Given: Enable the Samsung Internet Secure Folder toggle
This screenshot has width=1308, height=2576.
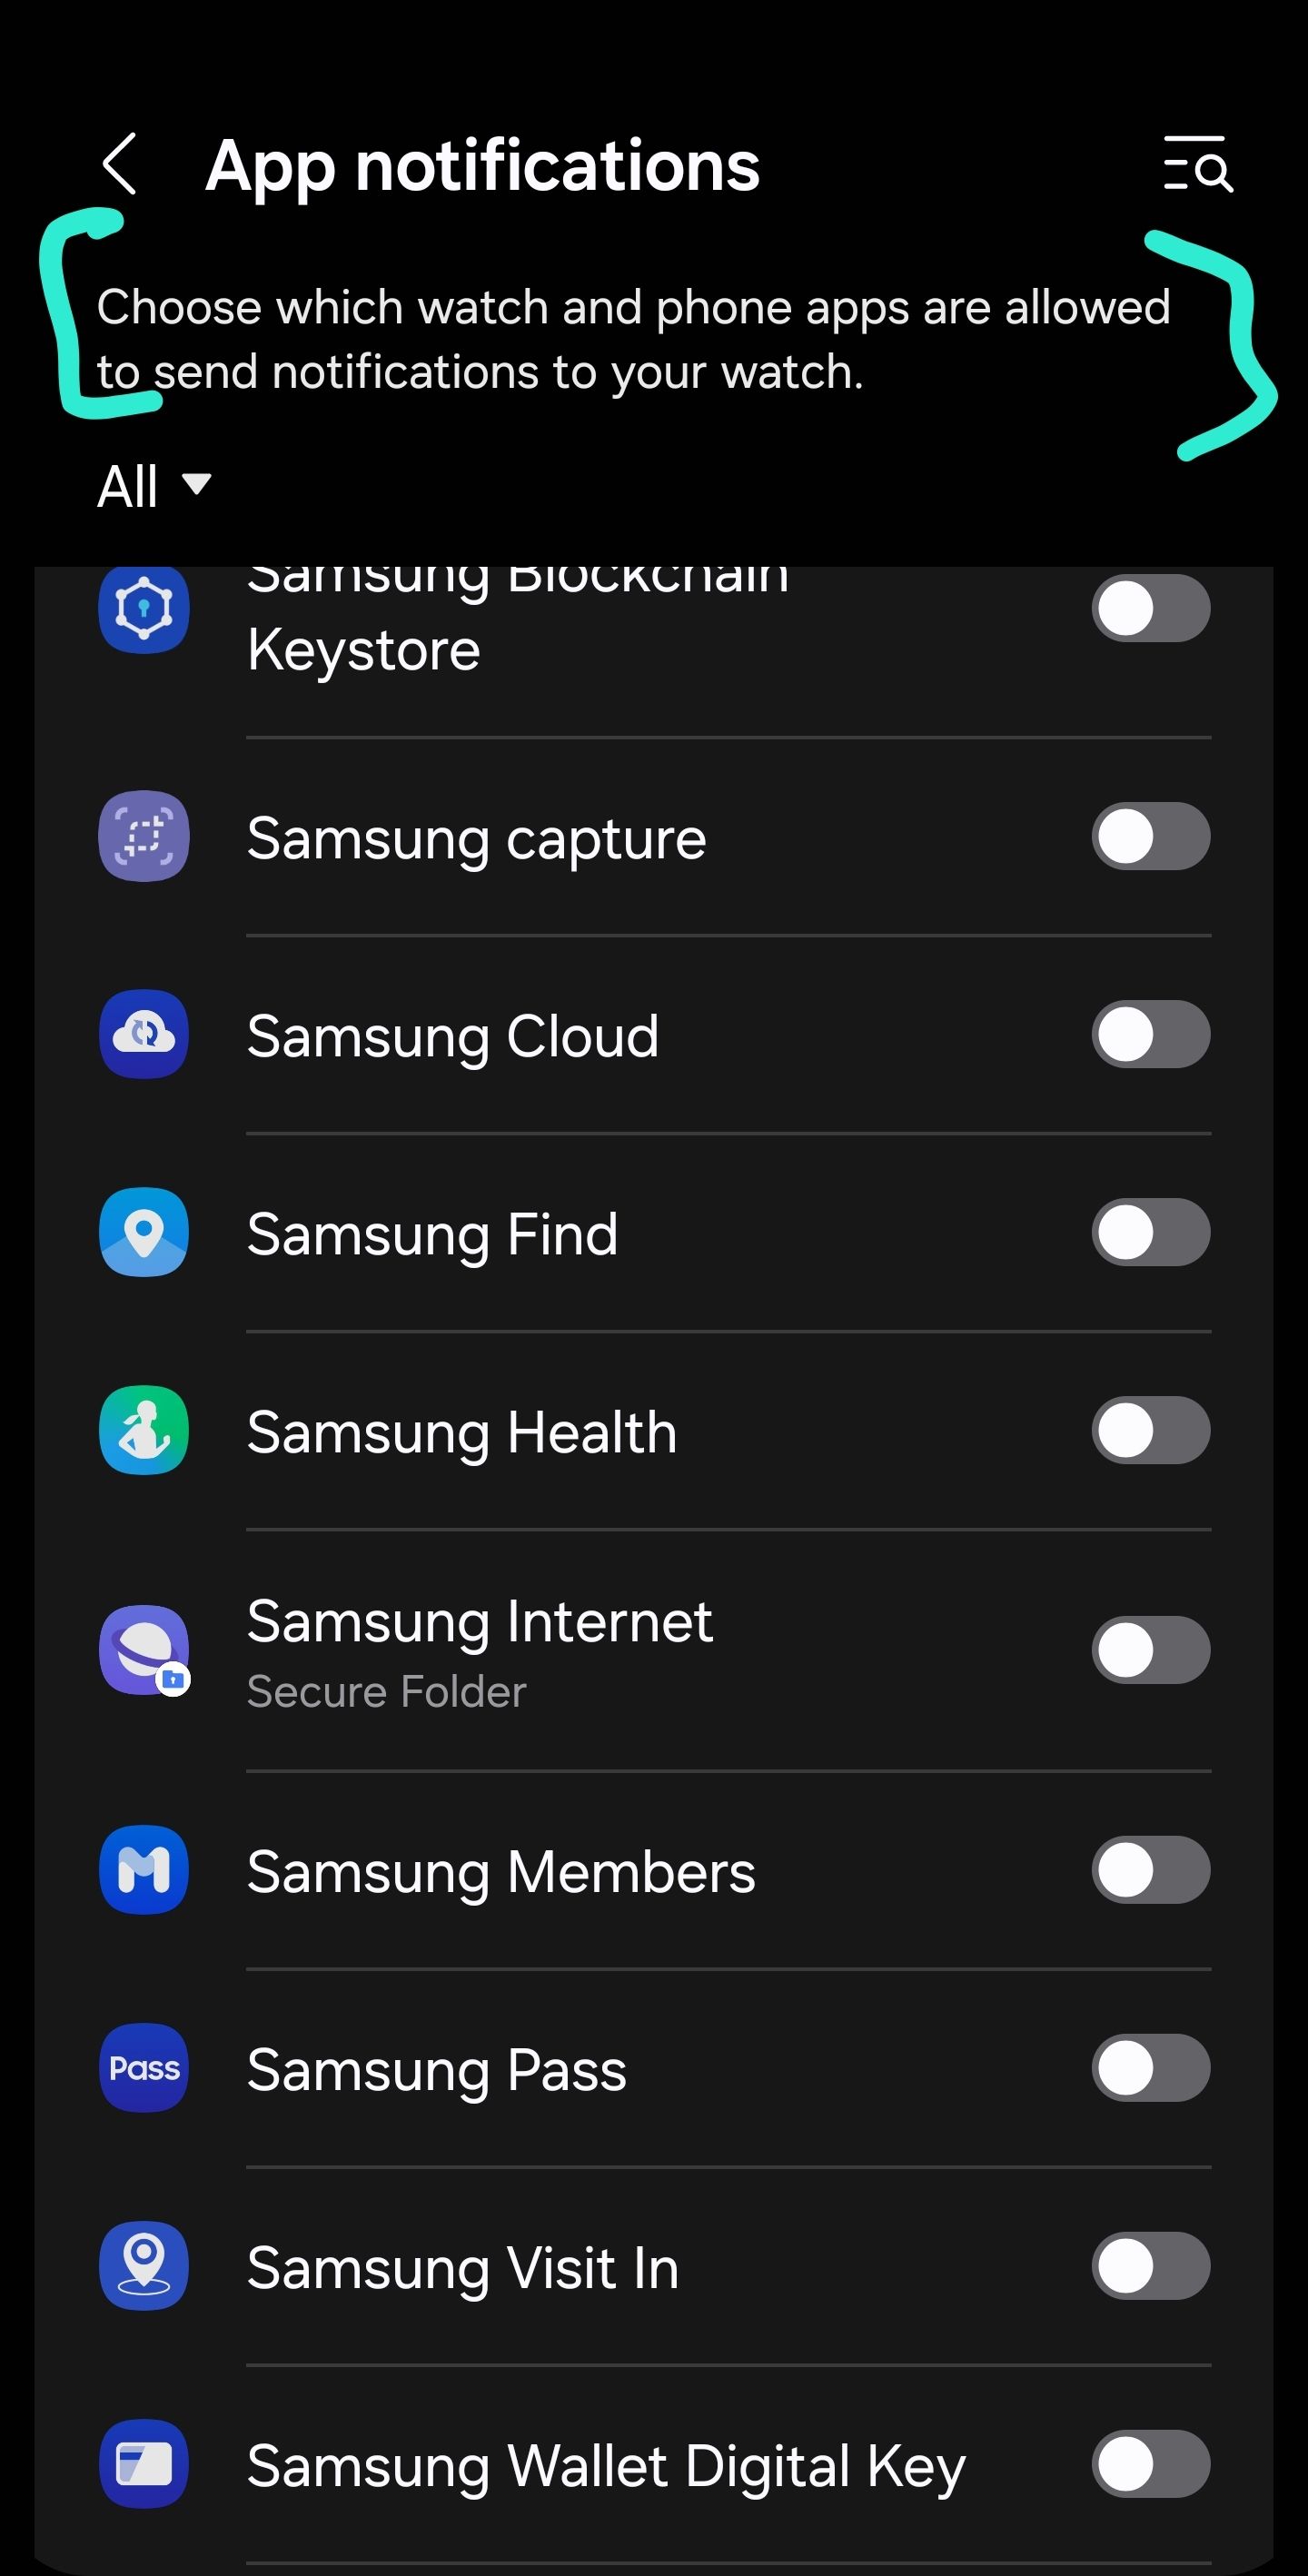Looking at the screenshot, I should click(1150, 1650).
